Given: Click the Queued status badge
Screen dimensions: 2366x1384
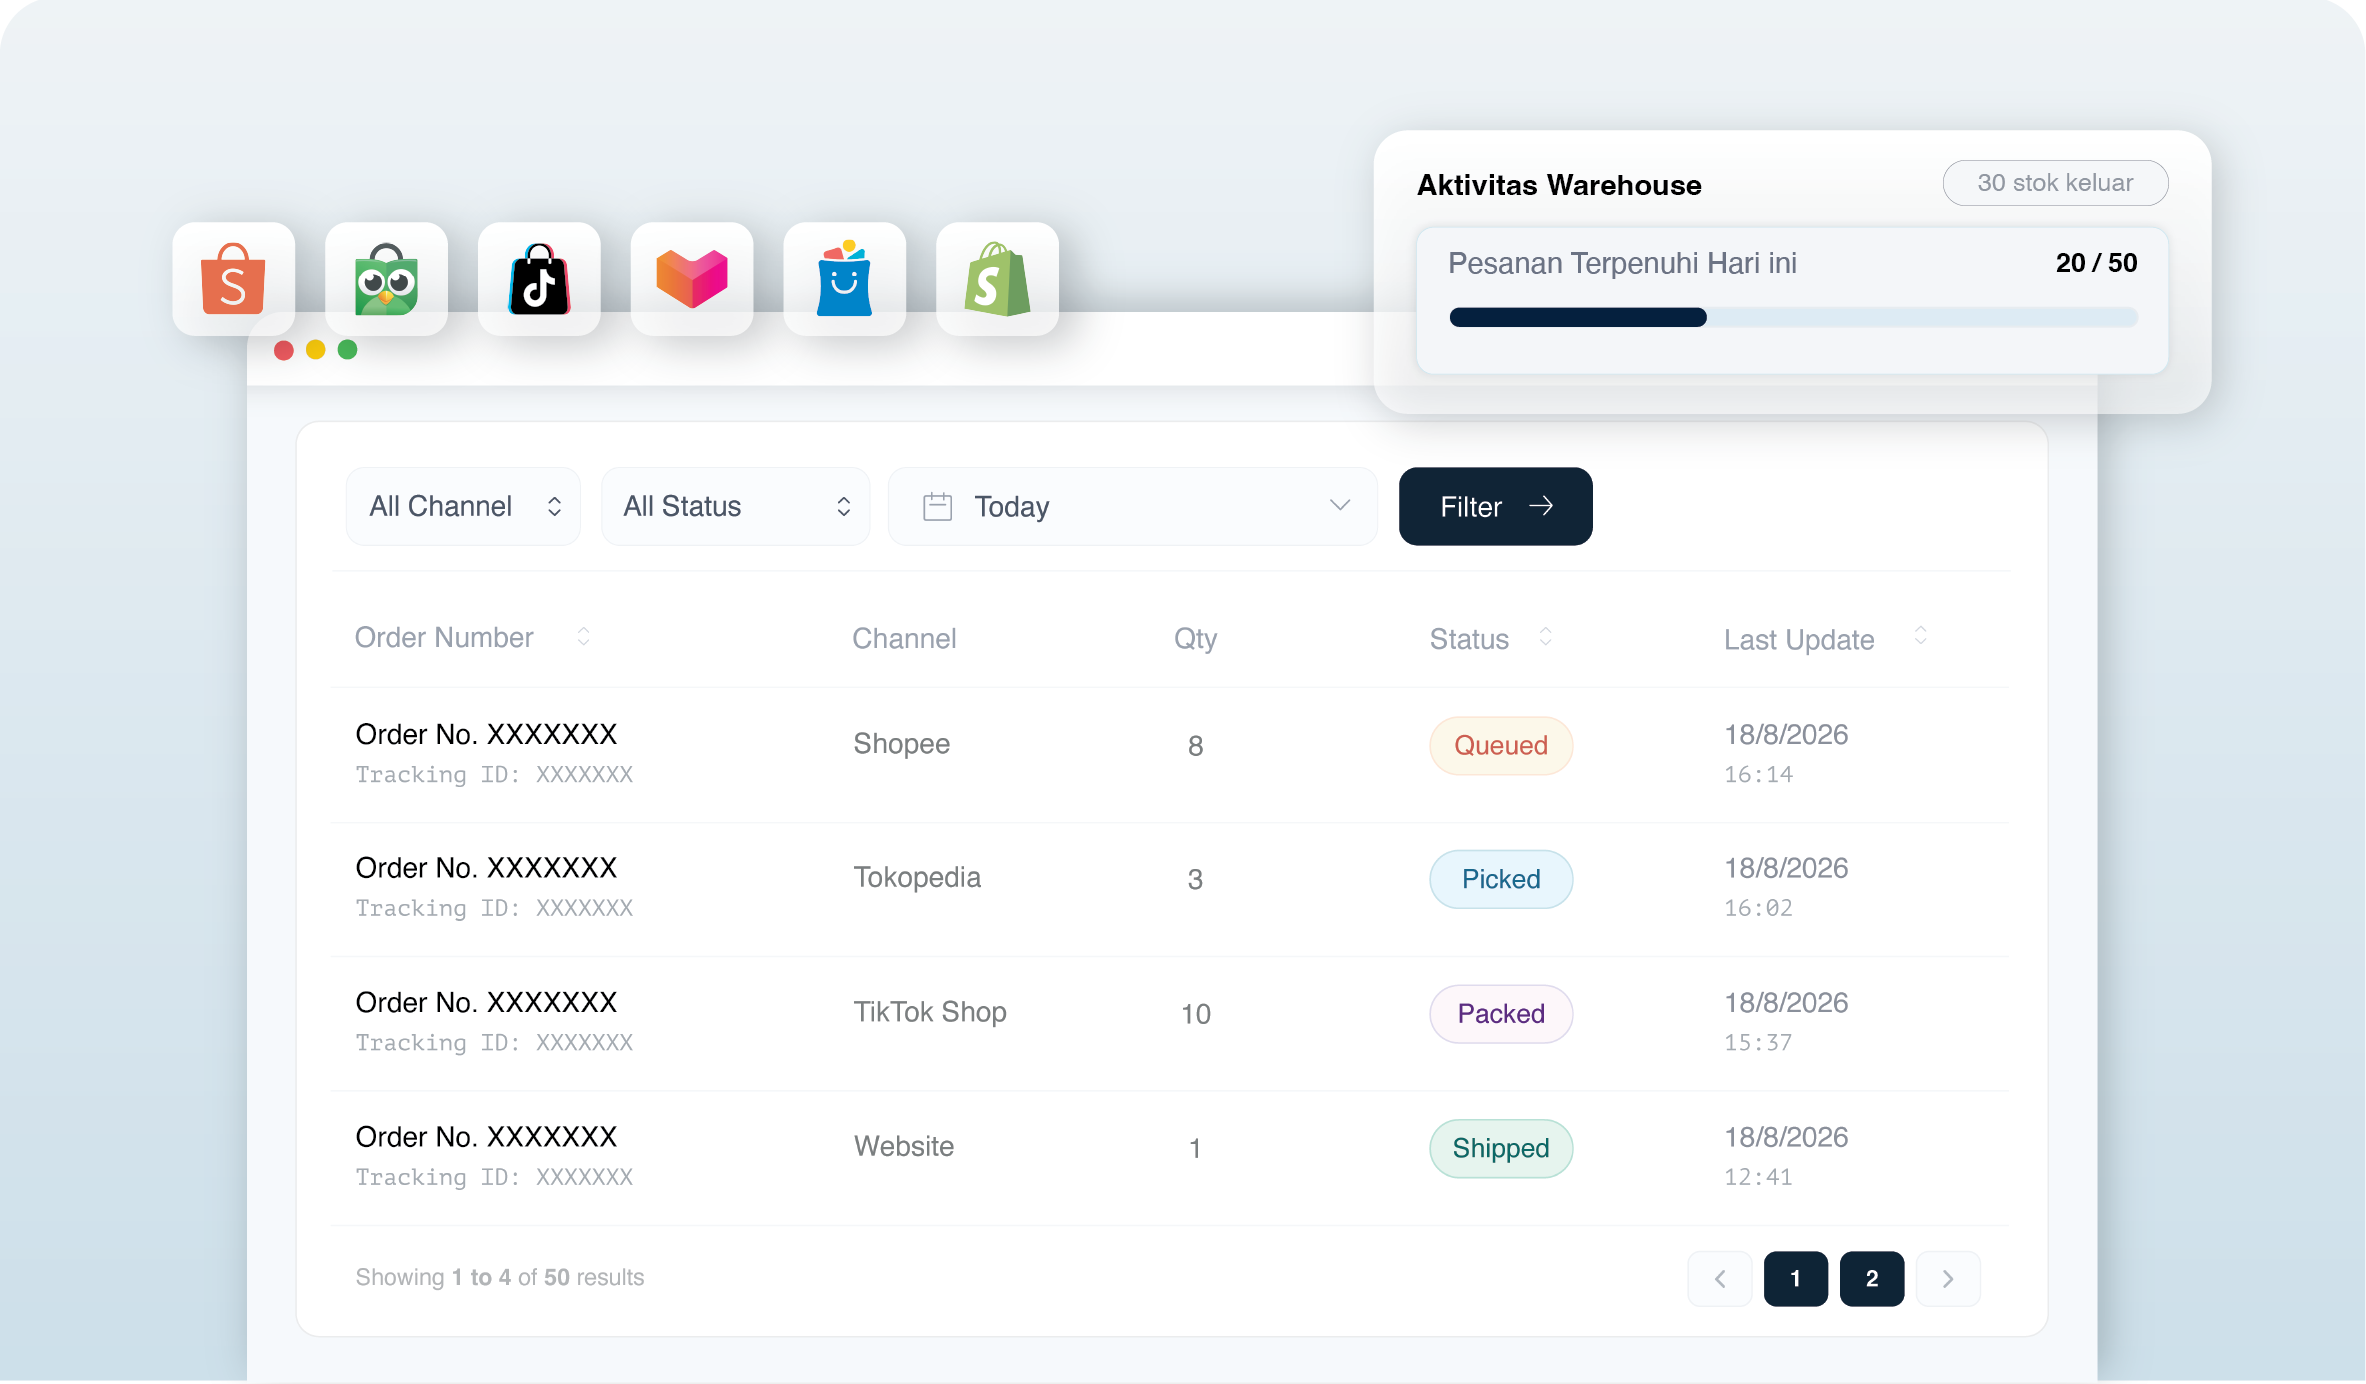Looking at the screenshot, I should tap(1501, 745).
